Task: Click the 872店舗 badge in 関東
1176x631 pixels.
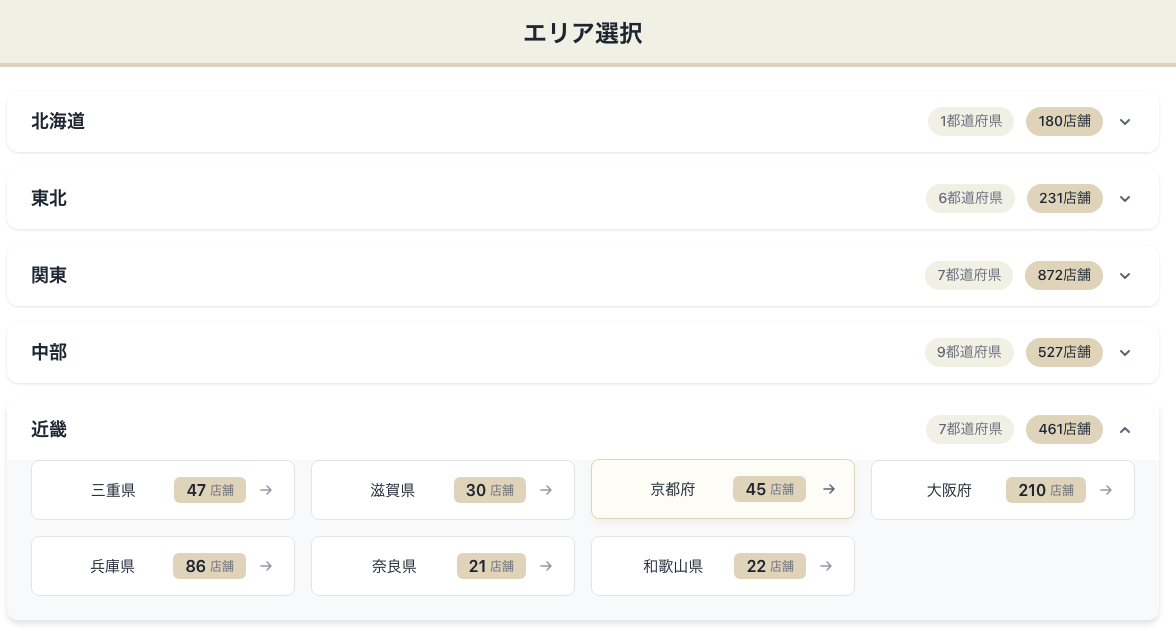Action: pyautogui.click(x=1063, y=275)
